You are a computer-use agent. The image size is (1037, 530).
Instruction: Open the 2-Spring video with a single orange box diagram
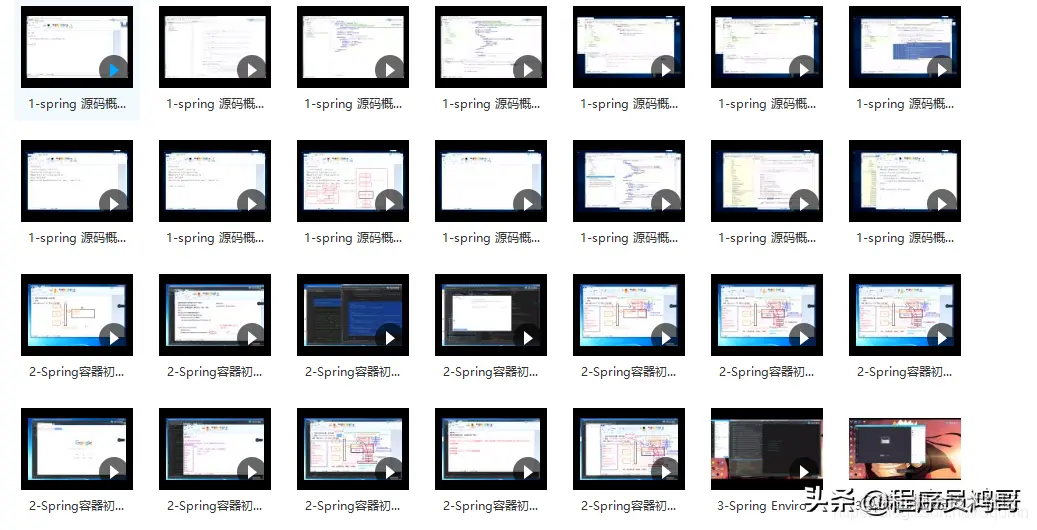[77, 315]
